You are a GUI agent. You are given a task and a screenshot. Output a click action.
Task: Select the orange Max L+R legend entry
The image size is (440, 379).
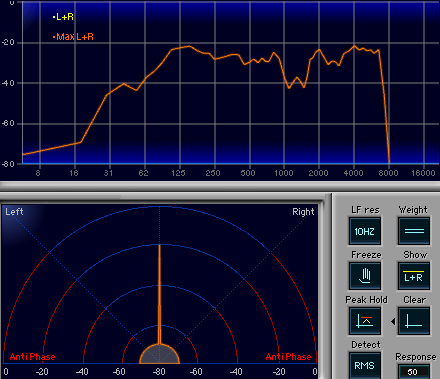coord(73,37)
